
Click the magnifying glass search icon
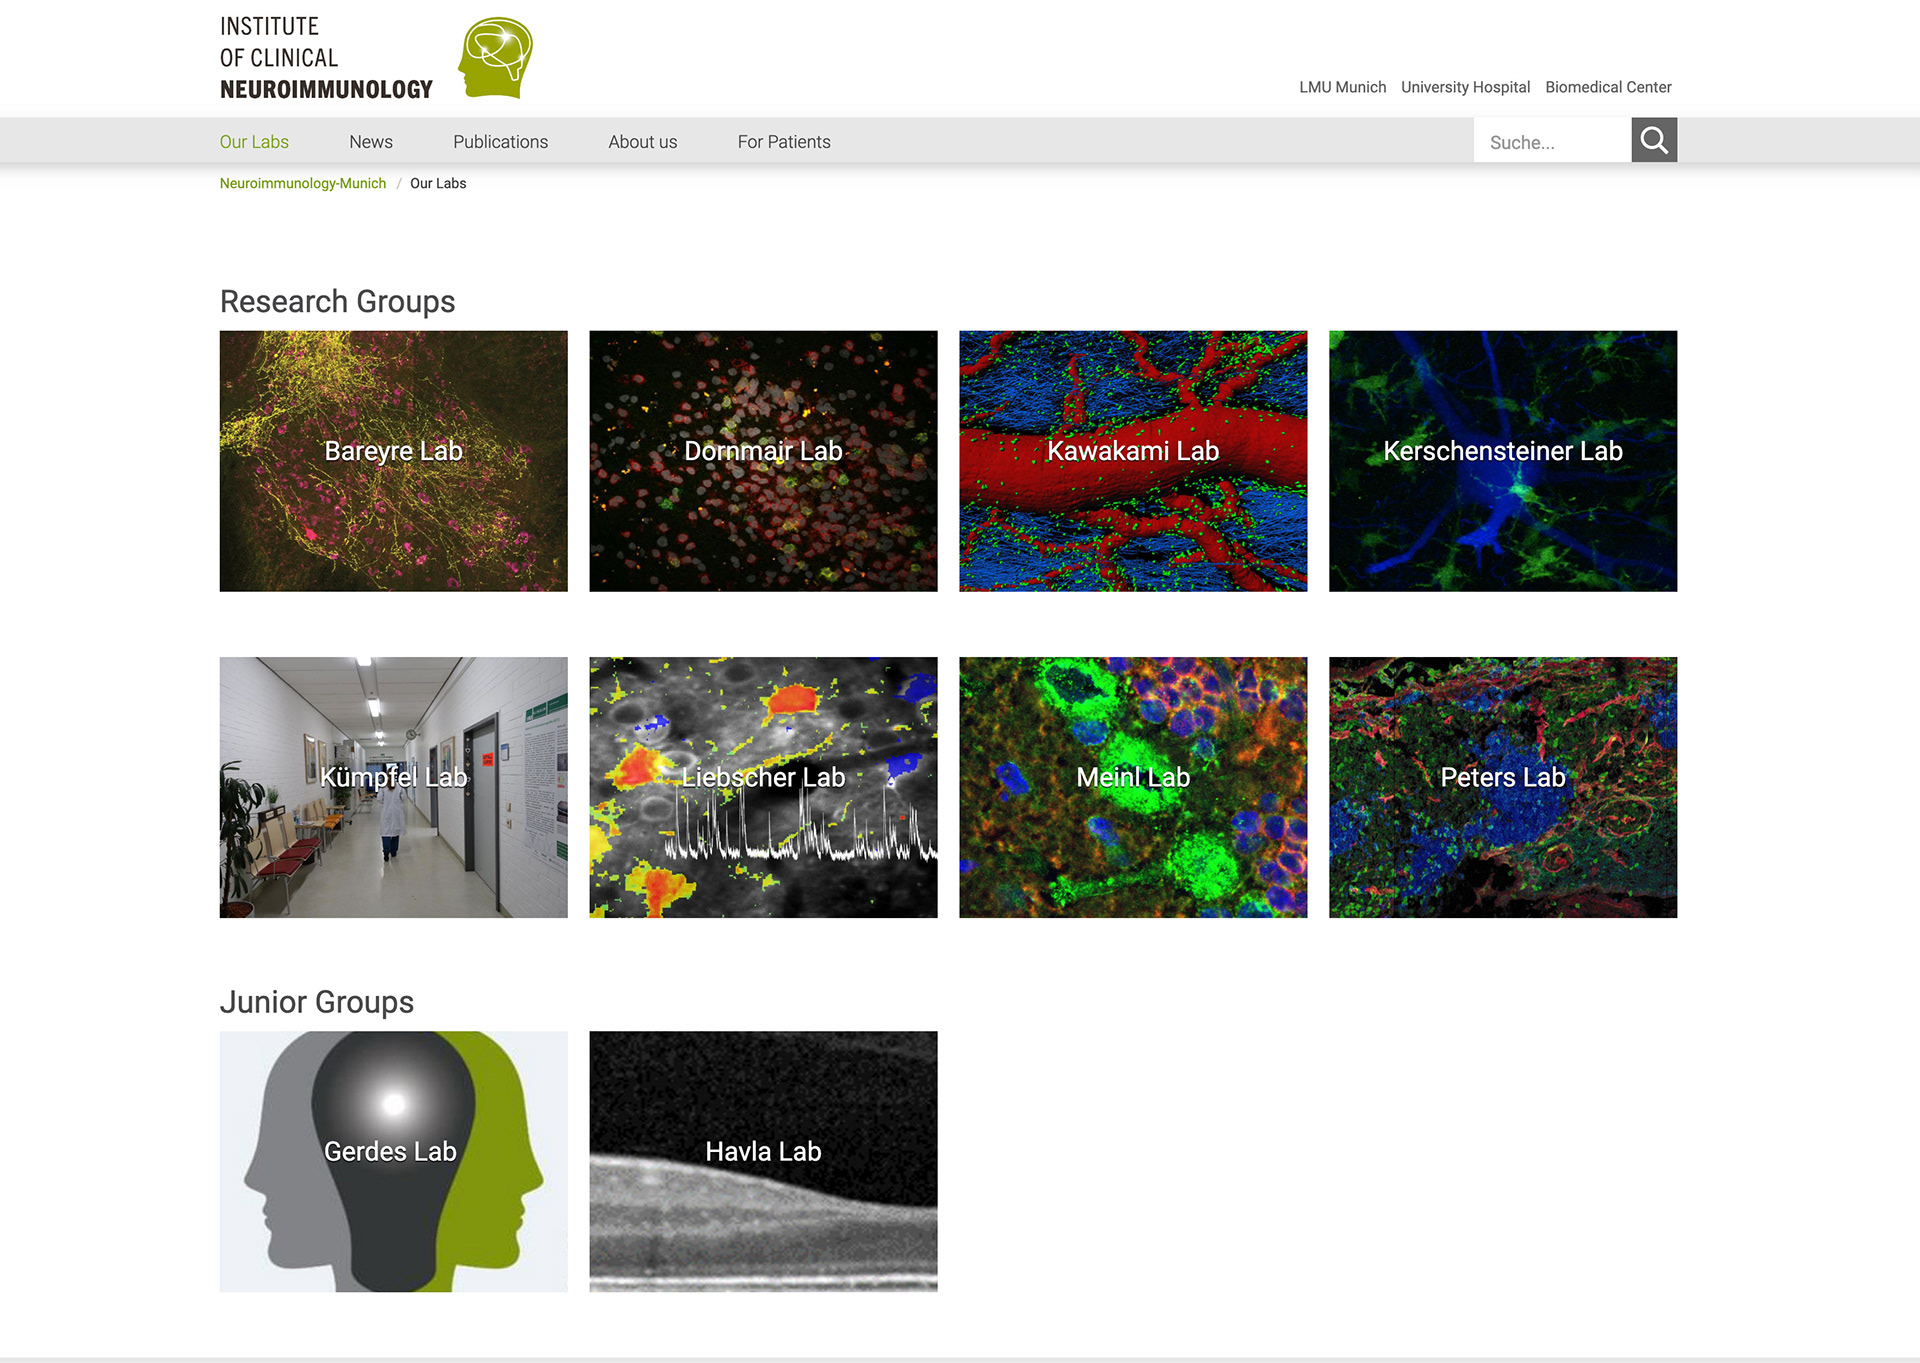tap(1654, 140)
